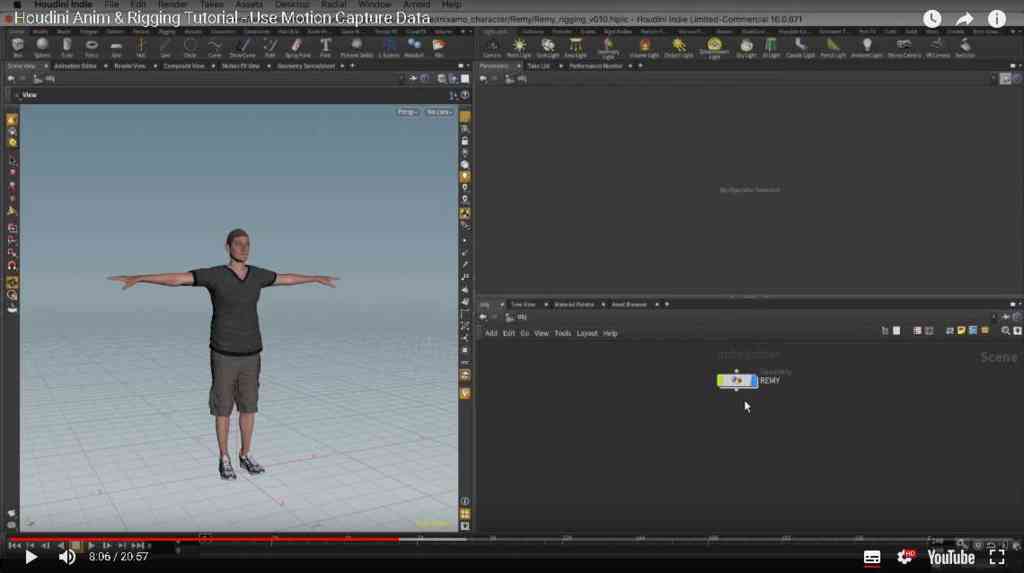The image size is (1024, 573).
Task: Pick the Torus shelf tool
Action: 91,47
